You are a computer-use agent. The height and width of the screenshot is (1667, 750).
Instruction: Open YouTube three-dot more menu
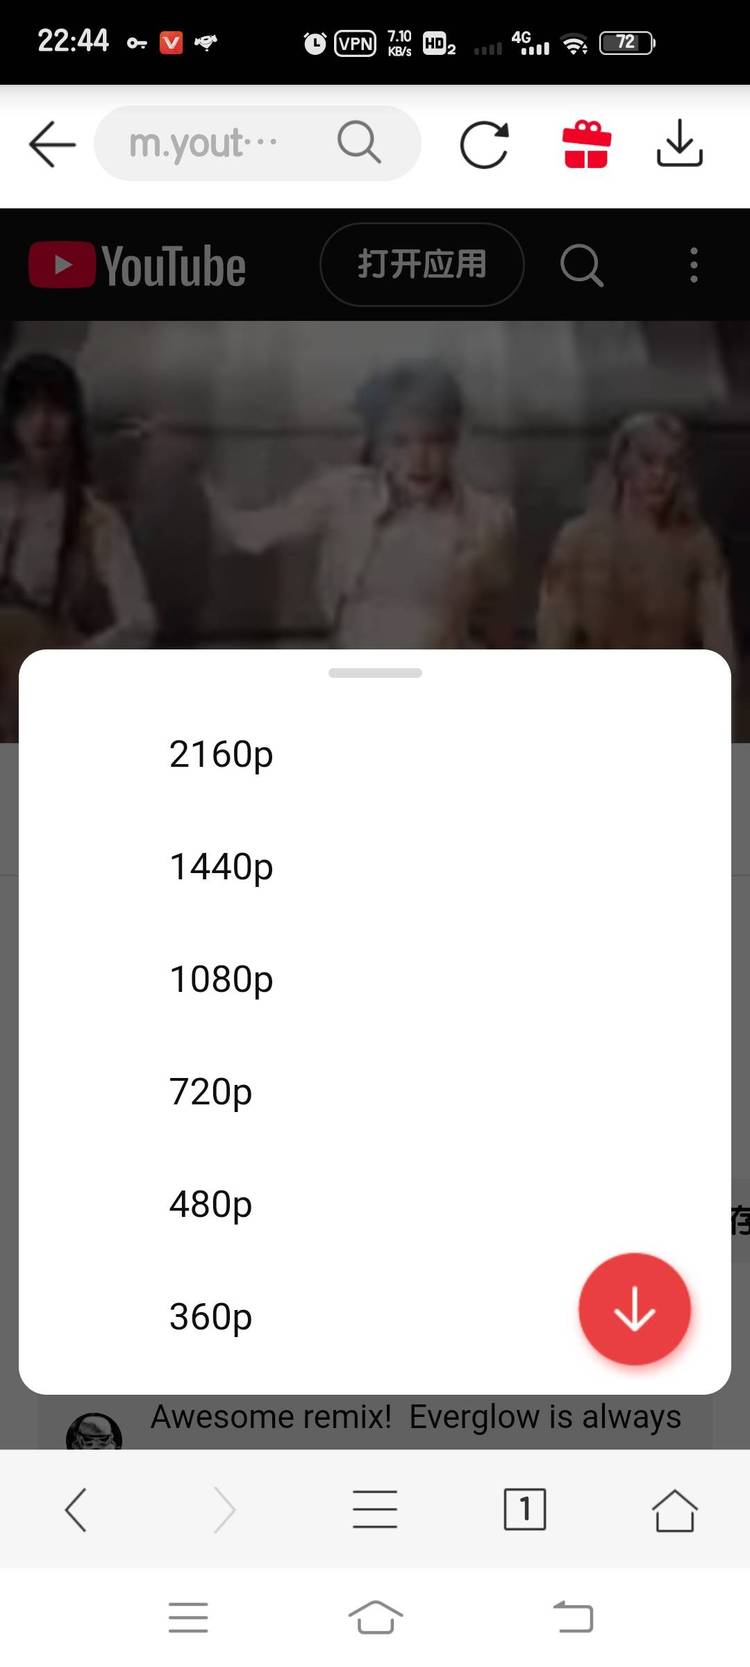click(x=694, y=265)
